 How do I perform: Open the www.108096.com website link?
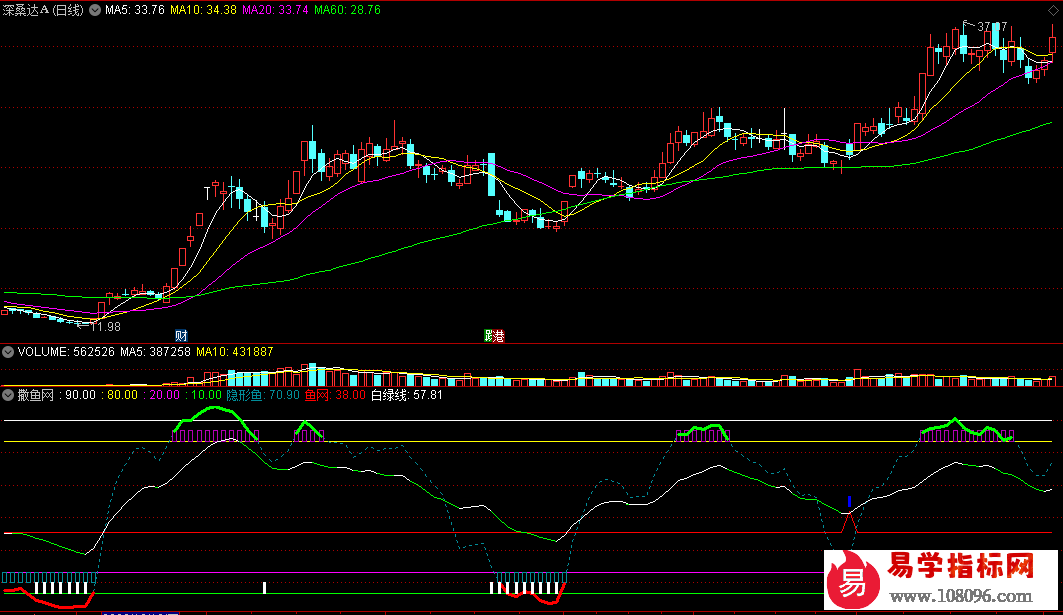[x=960, y=597]
